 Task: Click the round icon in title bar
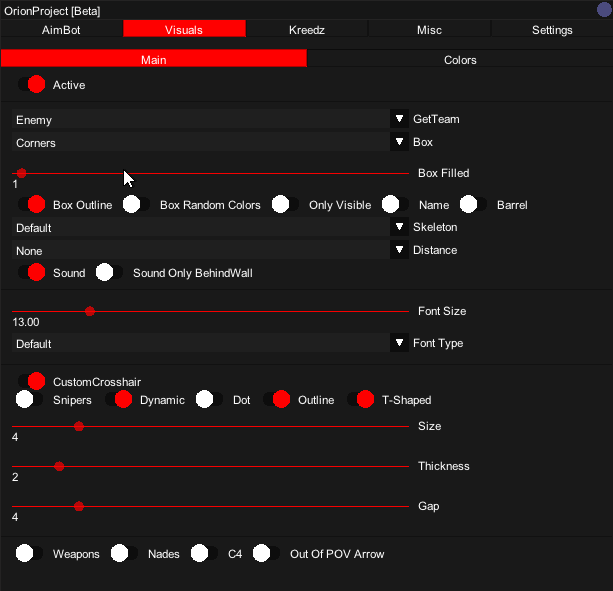(x=602, y=10)
